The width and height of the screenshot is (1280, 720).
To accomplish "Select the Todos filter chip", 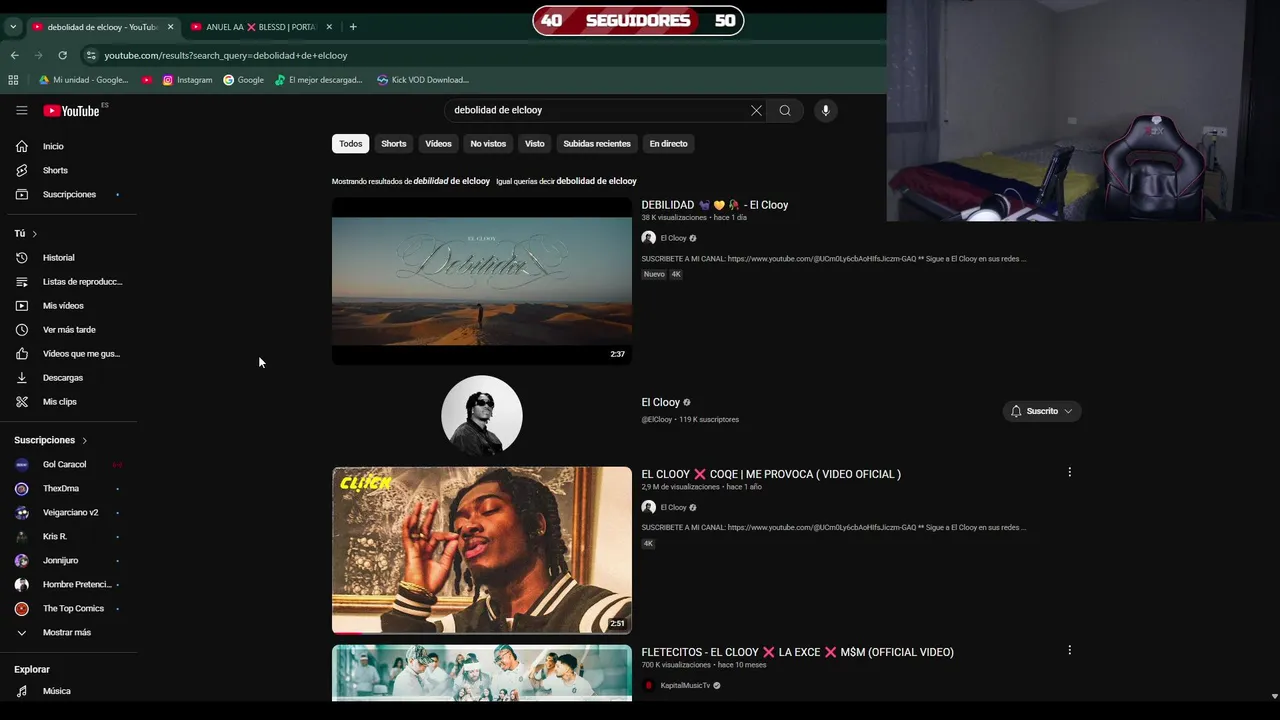I will point(350,144).
